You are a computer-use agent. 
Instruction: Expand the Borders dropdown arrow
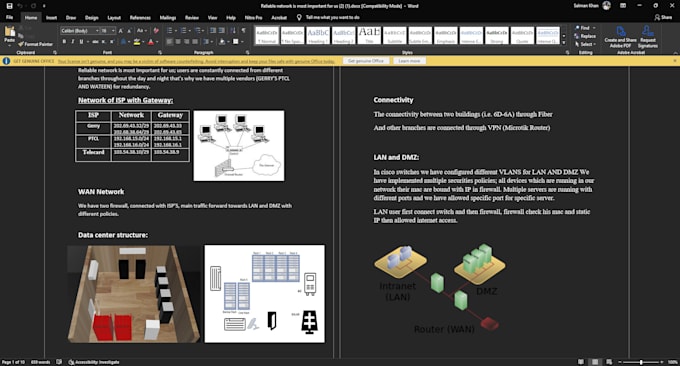click(x=242, y=42)
